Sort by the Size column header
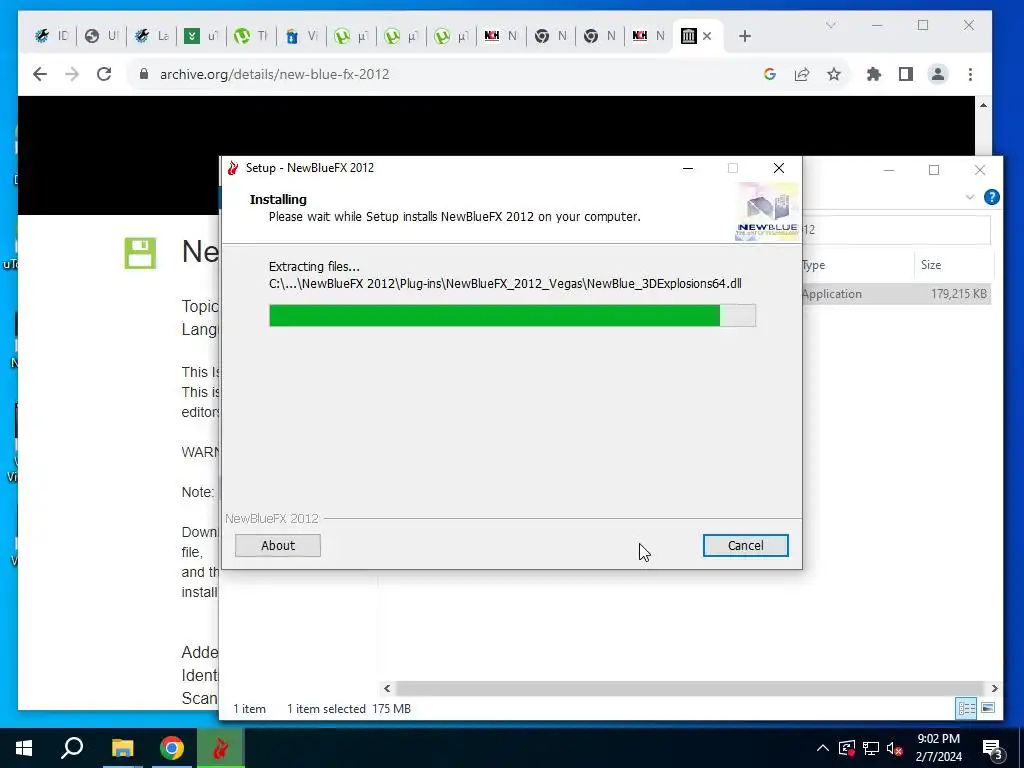The height and width of the screenshot is (768, 1024). [953, 264]
